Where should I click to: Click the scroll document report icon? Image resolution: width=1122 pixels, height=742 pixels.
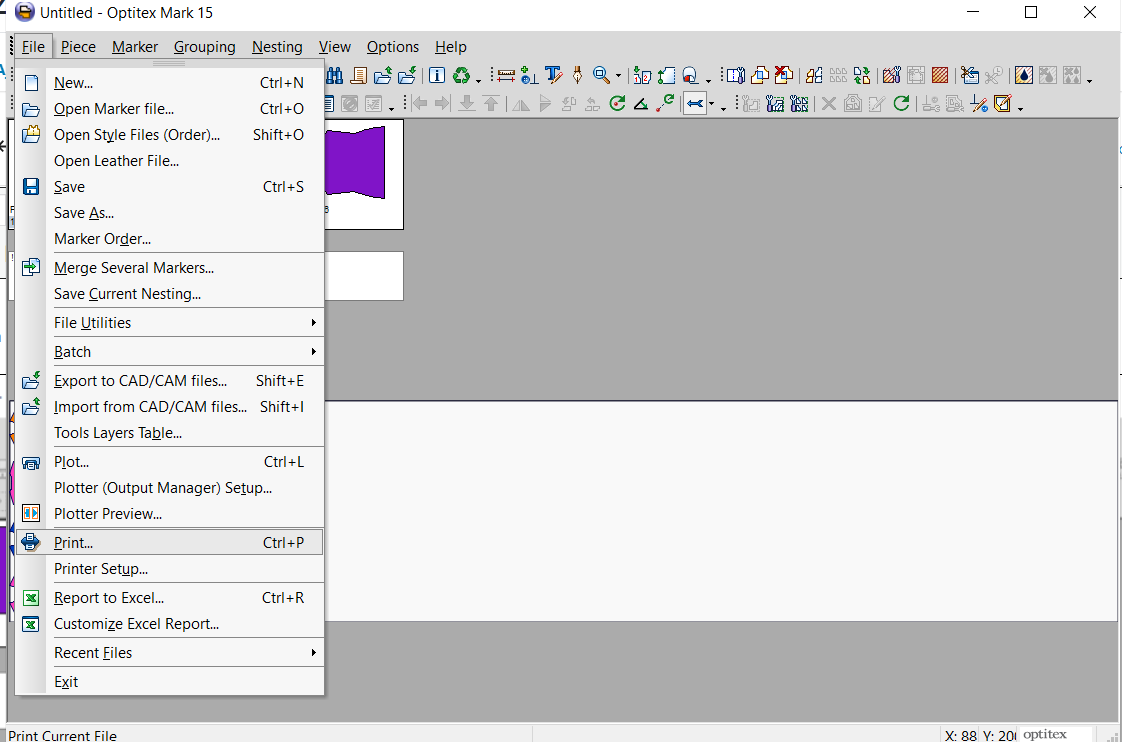coord(359,75)
